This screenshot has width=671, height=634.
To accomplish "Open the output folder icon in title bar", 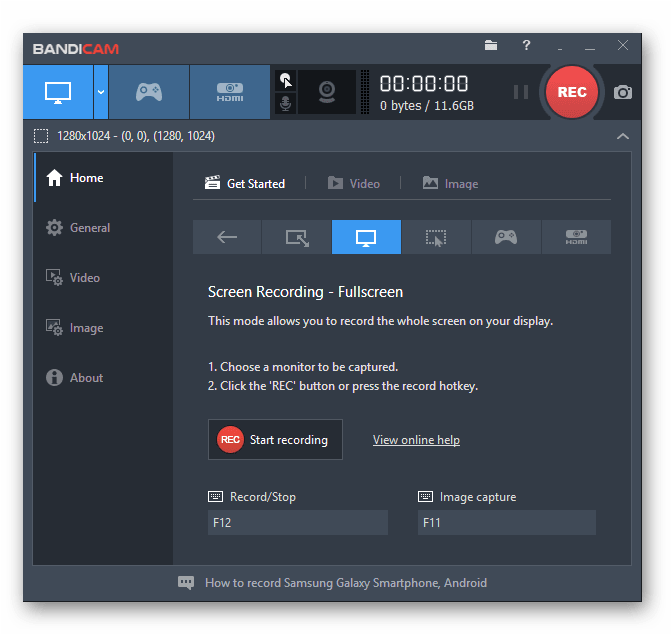I will [491, 46].
